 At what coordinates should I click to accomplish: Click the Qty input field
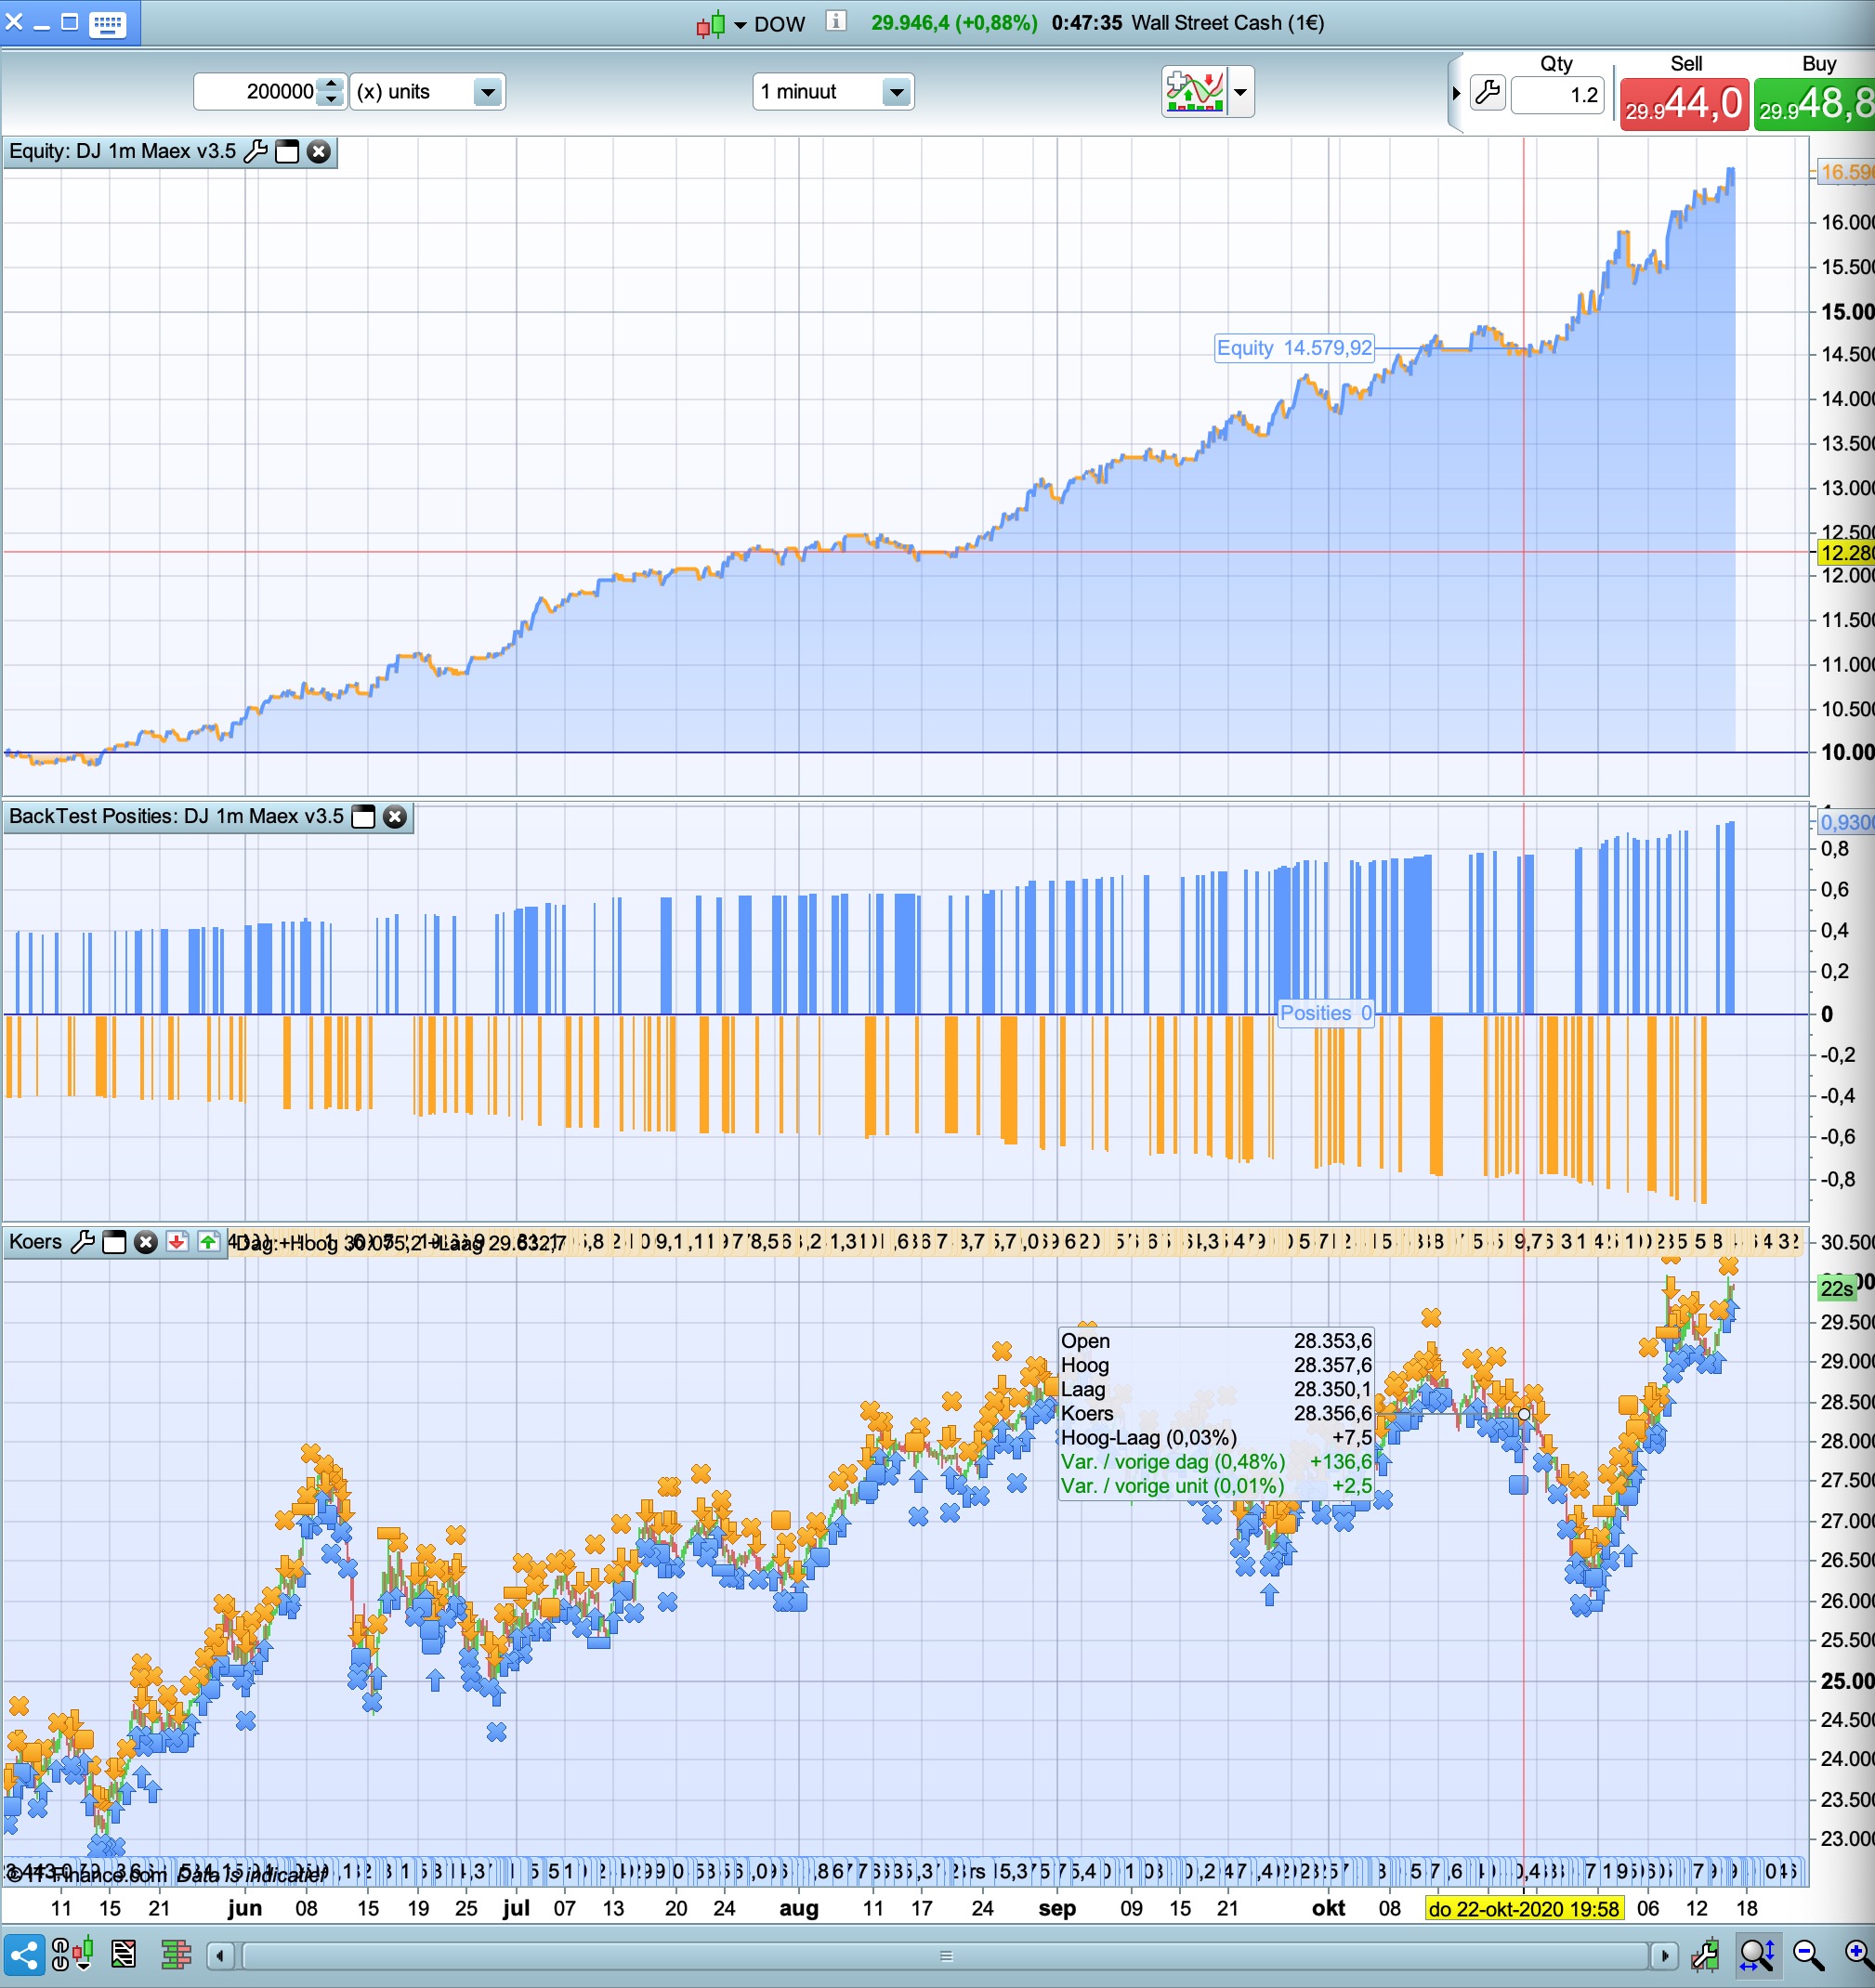point(1557,95)
